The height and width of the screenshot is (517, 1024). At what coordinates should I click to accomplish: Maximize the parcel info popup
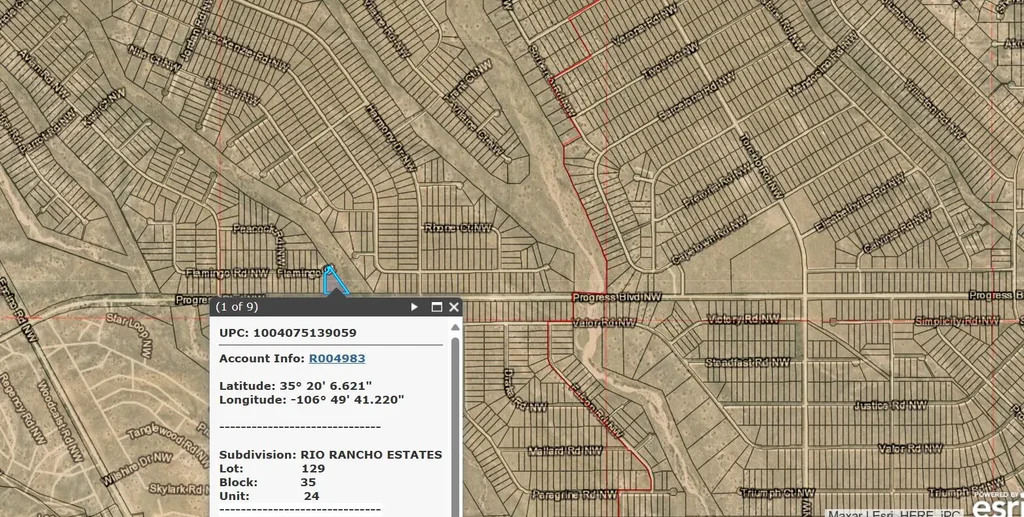437,307
